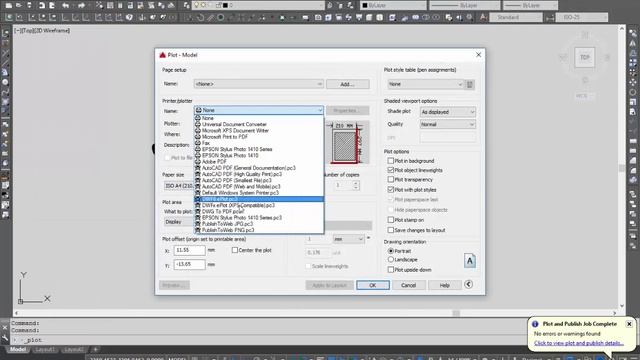Choose Universal Document Converter from printer list
Image resolution: width=640 pixels, height=360 pixels.
(234, 124)
